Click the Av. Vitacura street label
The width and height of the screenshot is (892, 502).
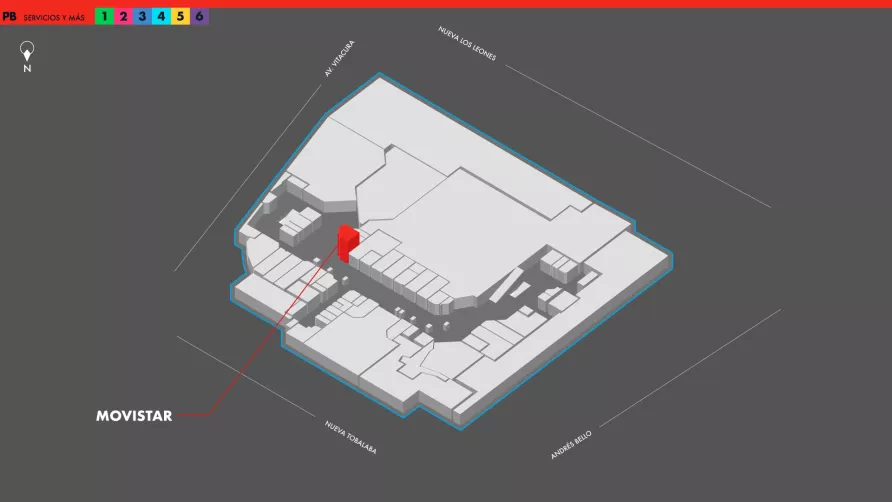point(339,59)
